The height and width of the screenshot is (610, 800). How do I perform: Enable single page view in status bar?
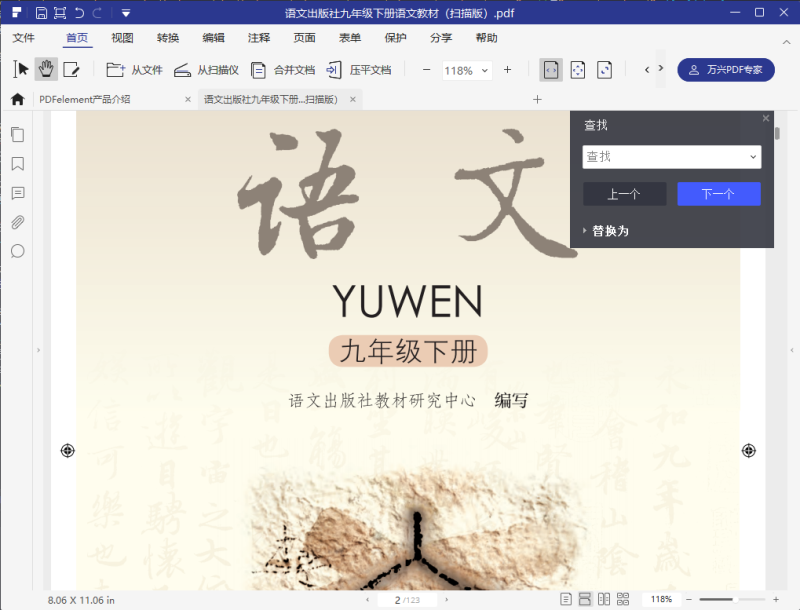click(x=567, y=599)
